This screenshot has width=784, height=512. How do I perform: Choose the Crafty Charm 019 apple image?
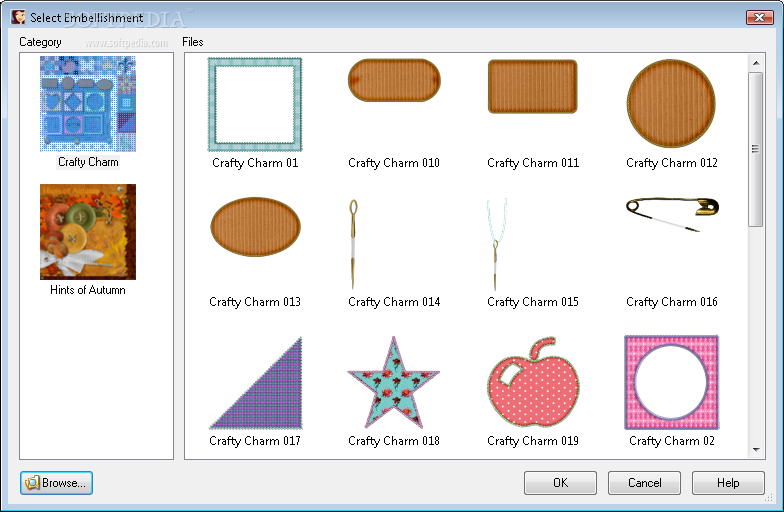533,382
